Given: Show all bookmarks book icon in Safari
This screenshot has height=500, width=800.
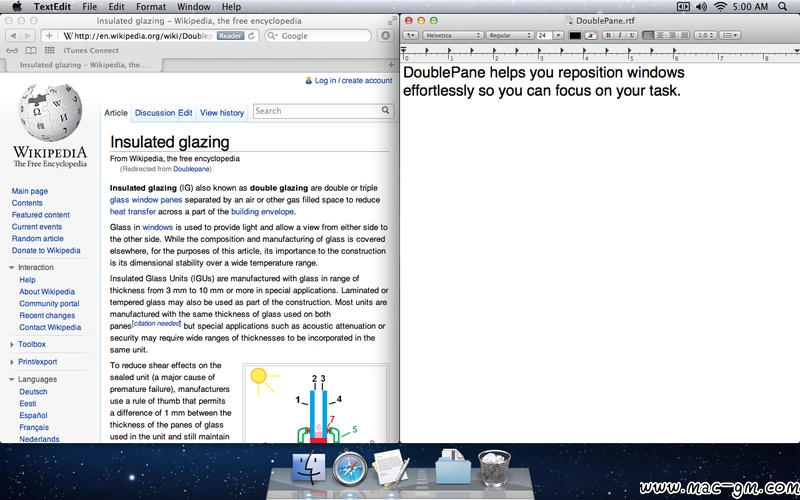Looking at the screenshot, I should [x=31, y=51].
